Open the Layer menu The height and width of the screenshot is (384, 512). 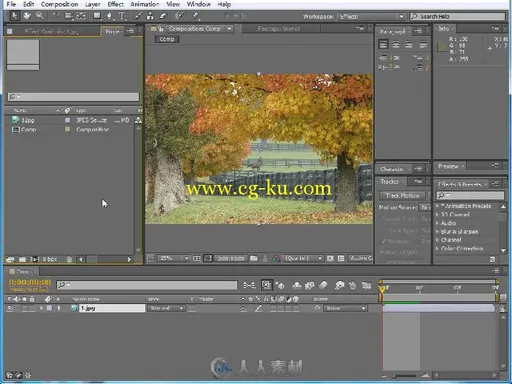(92, 4)
